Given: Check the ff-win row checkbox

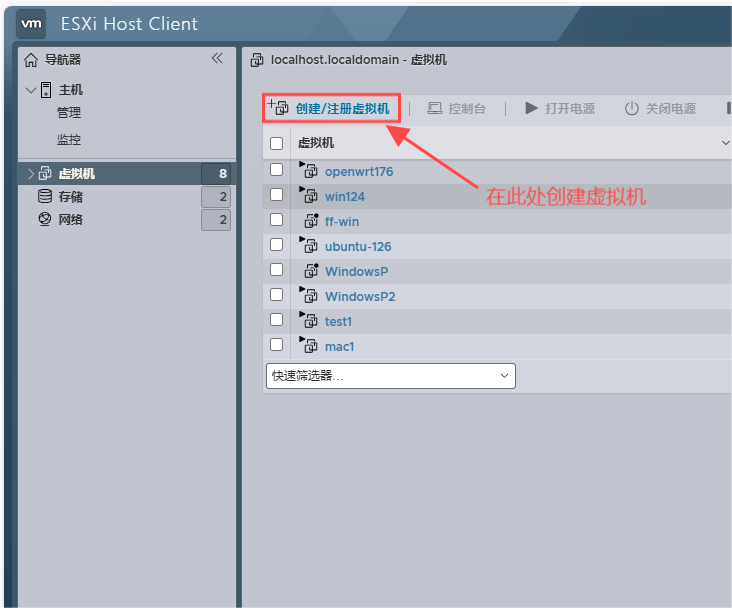Looking at the screenshot, I should click(x=276, y=219).
